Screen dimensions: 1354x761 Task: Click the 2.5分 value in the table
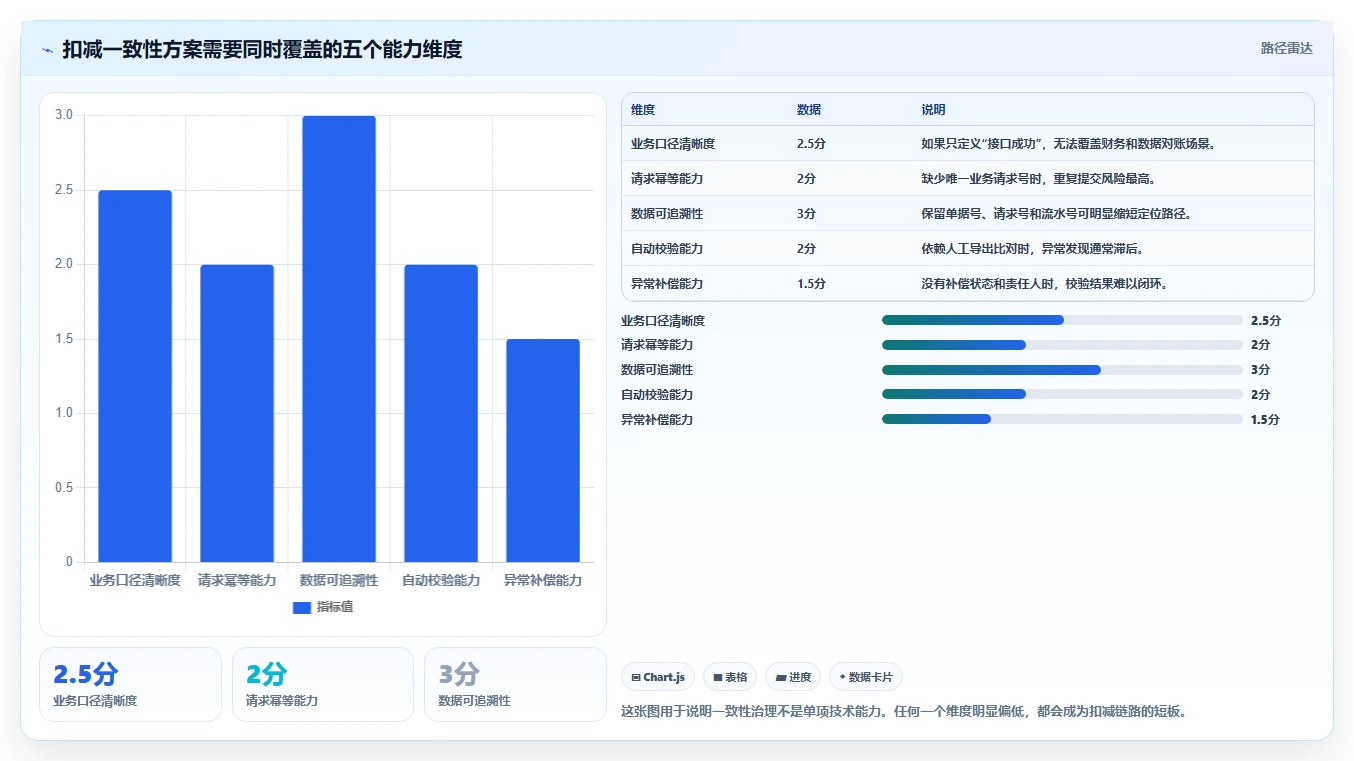[x=811, y=144]
